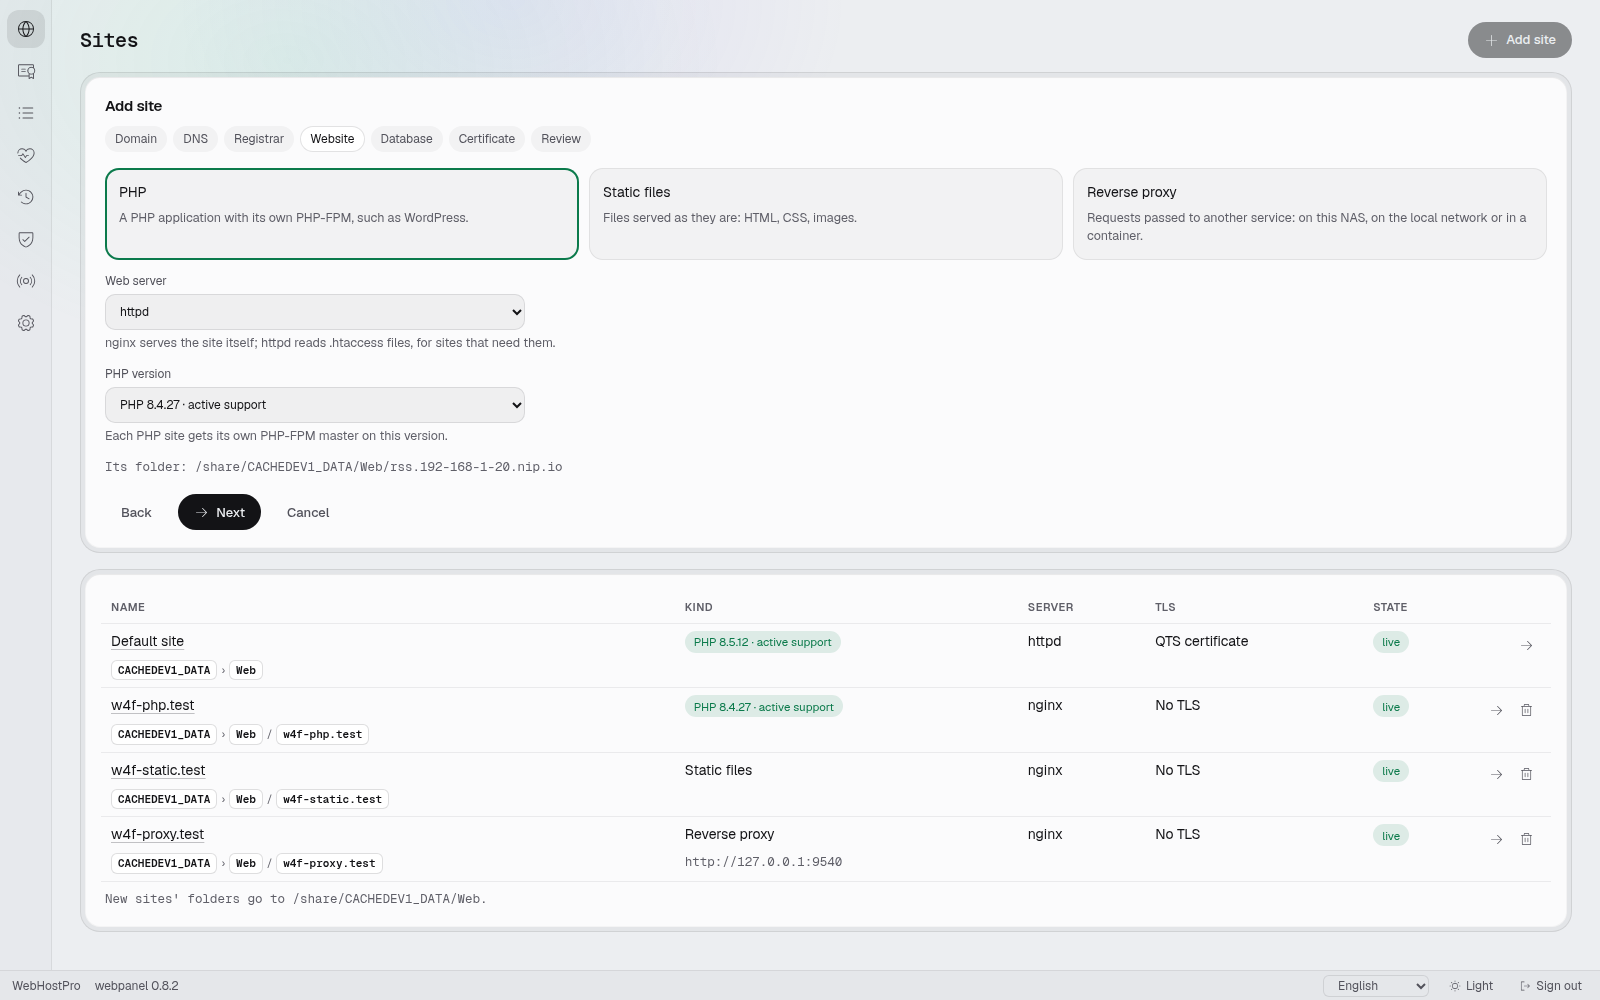Go to the Registrar step
The width and height of the screenshot is (1600, 1000).
coord(259,139)
